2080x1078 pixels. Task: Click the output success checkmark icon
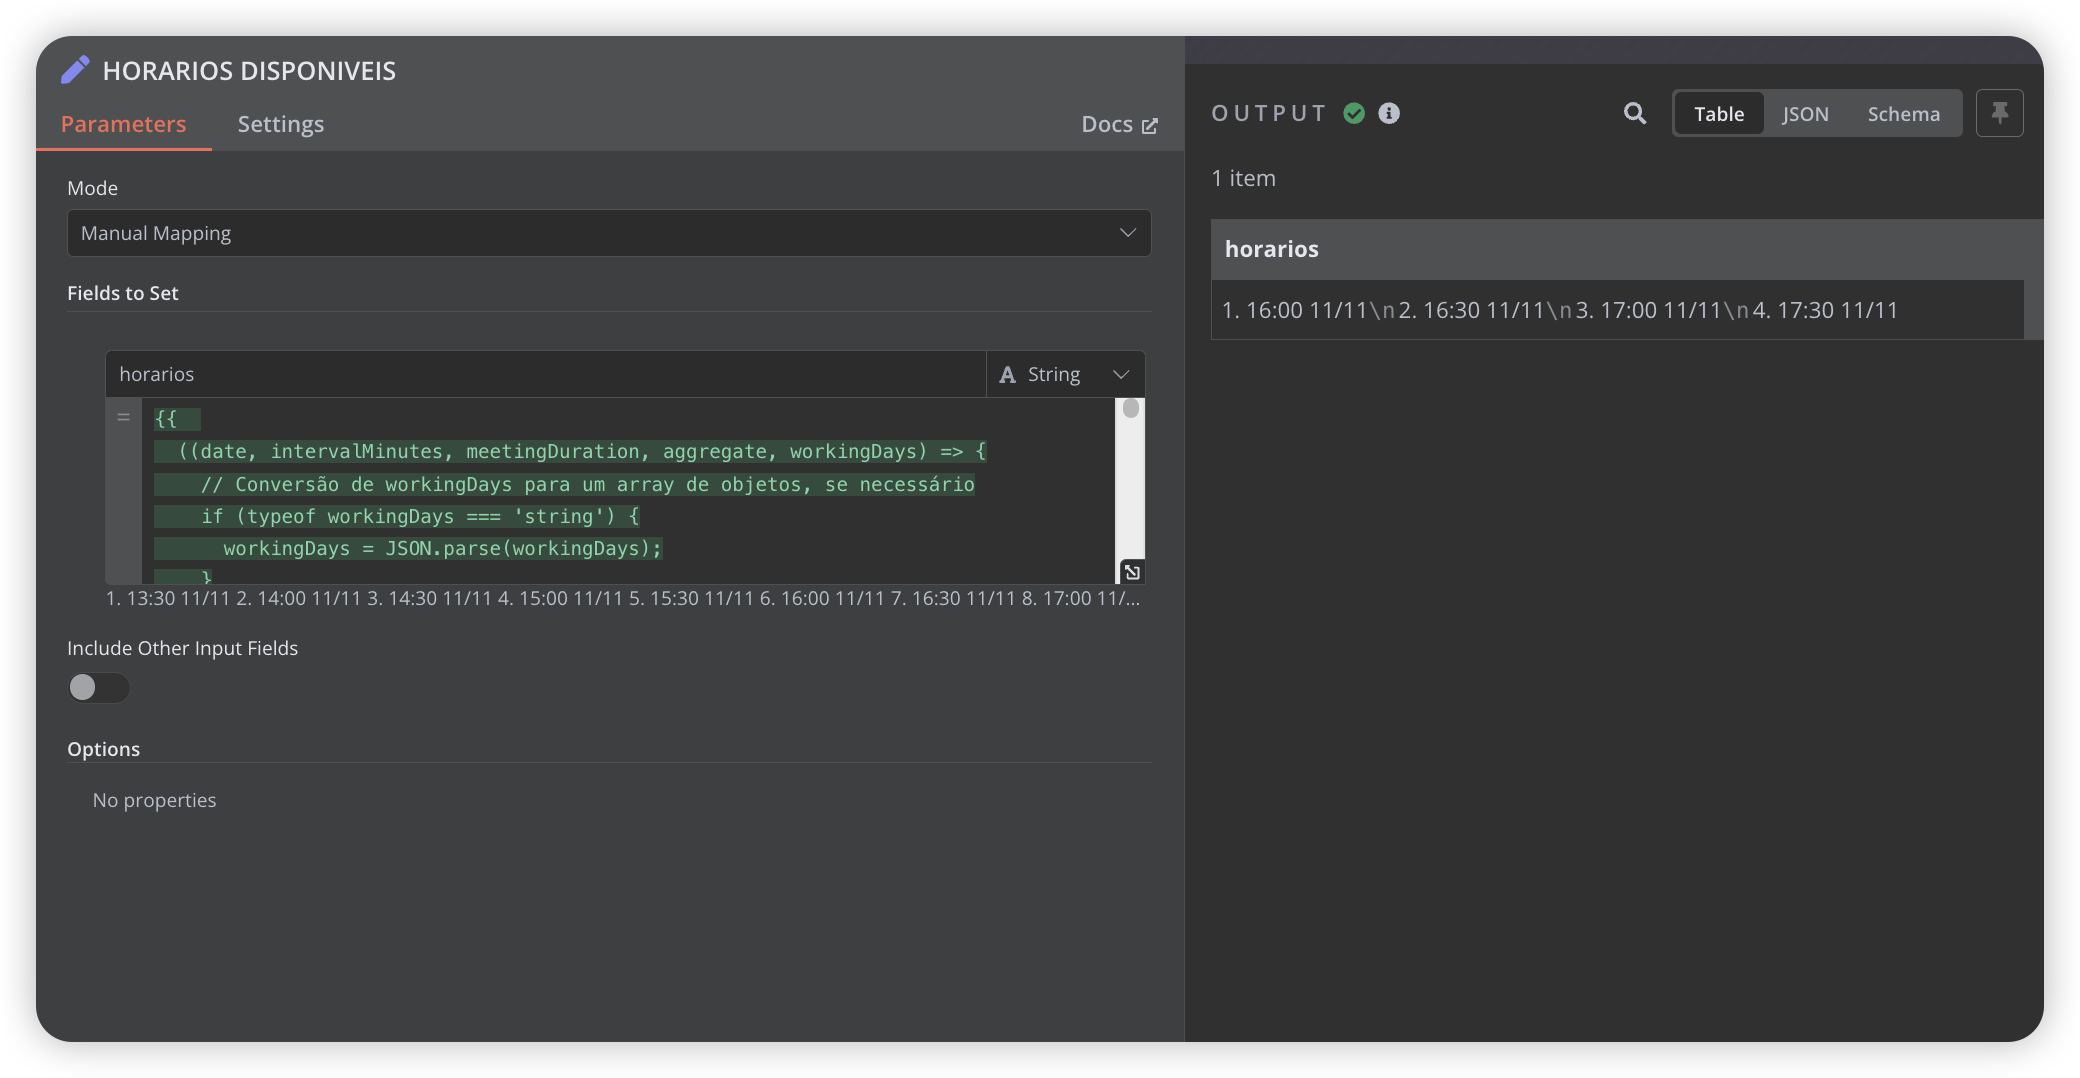pos(1354,113)
